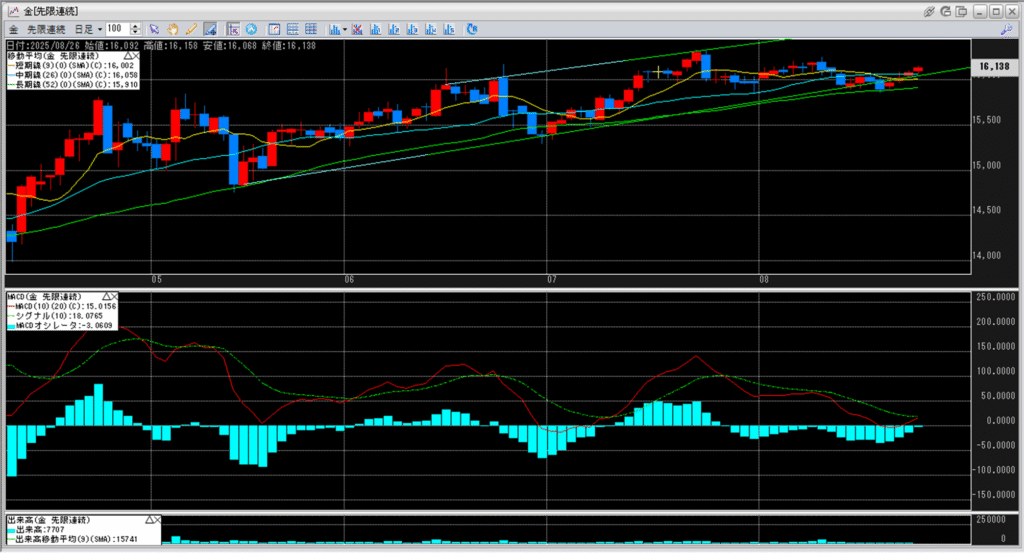
Task: Click the blue clock icon in toolbar
Action: (250, 29)
